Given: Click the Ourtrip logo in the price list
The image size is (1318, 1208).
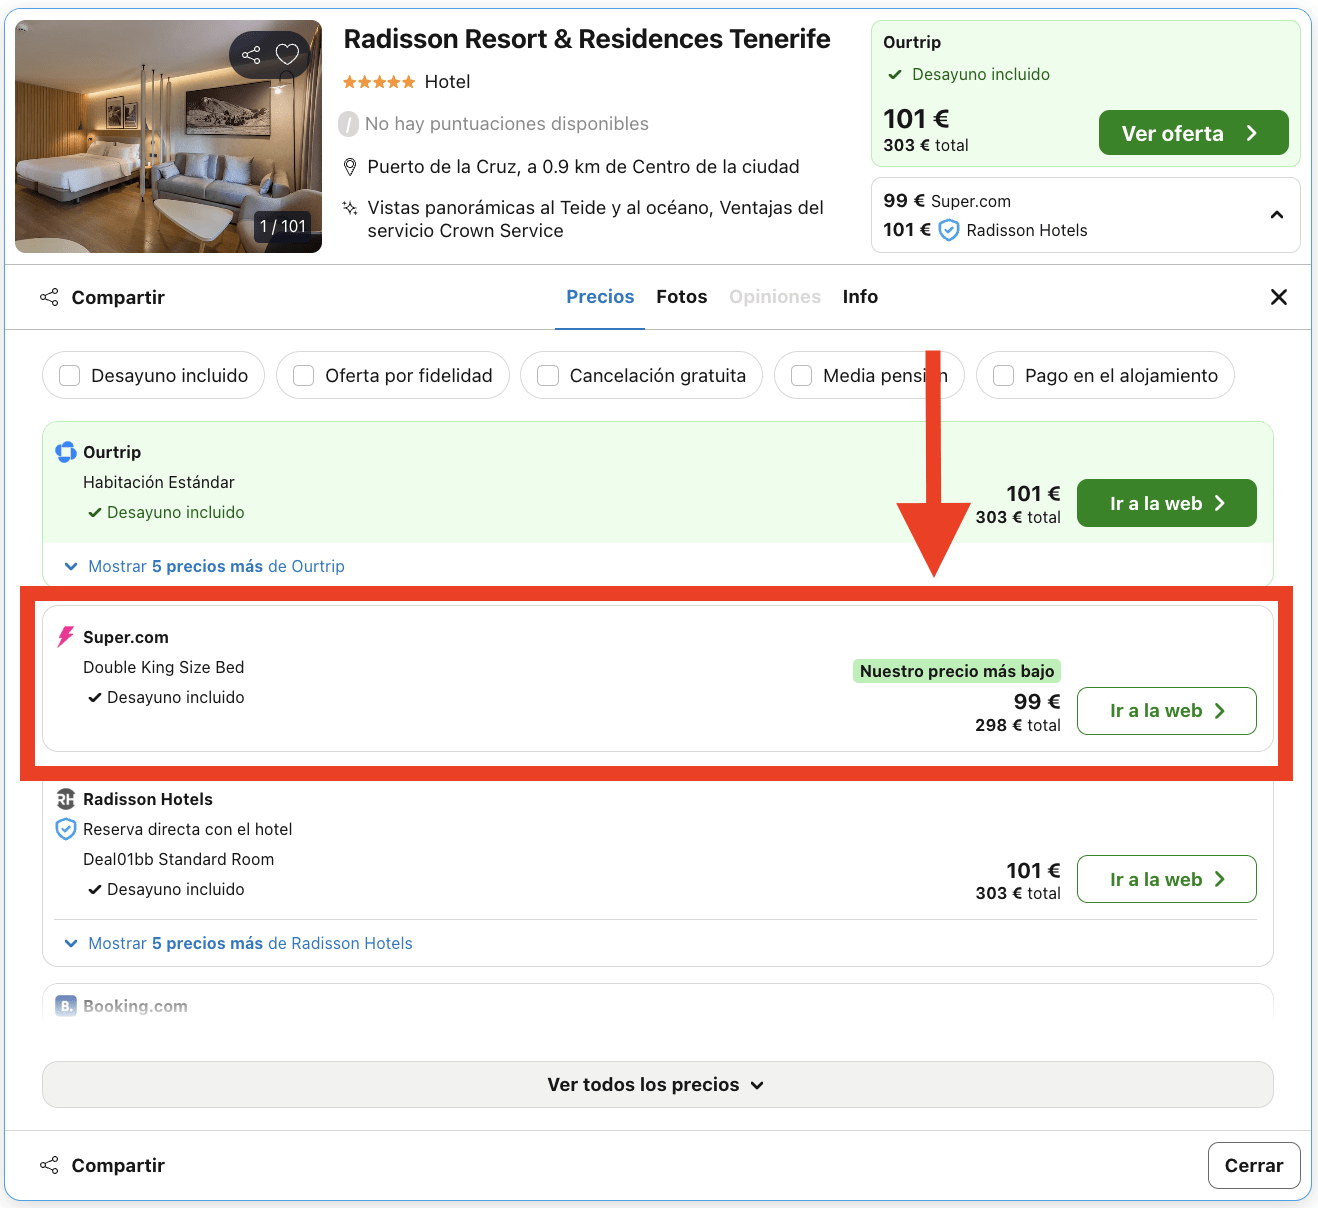Looking at the screenshot, I should pyautogui.click(x=66, y=452).
